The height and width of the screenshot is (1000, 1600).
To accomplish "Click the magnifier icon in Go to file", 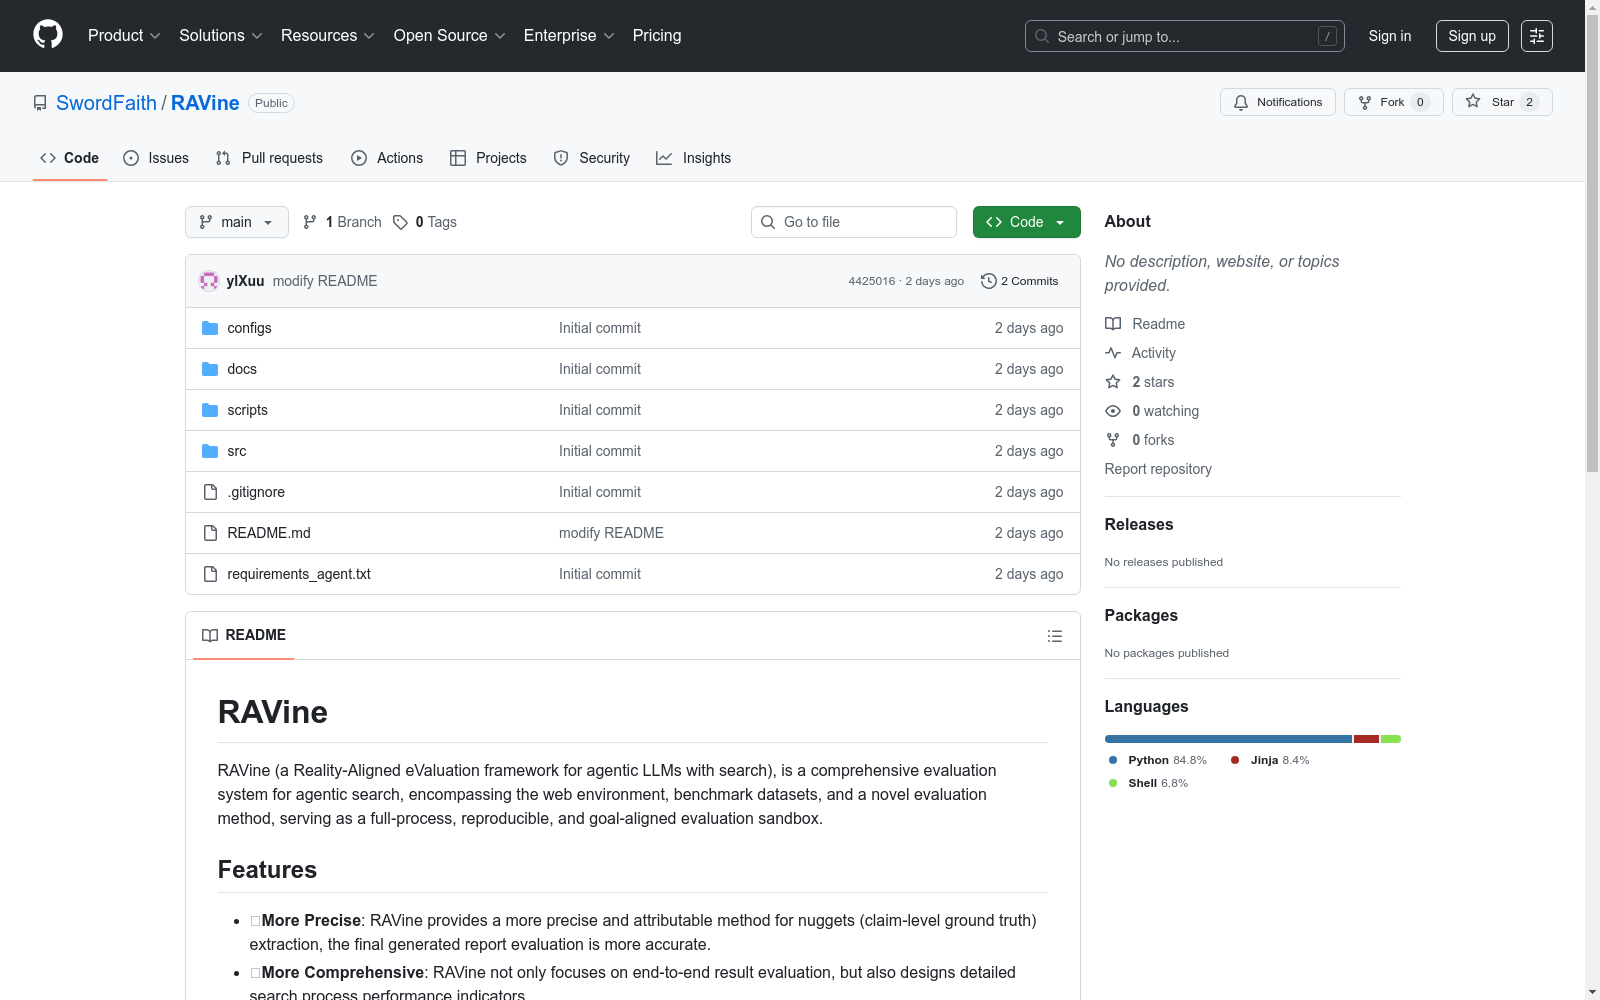I will tap(768, 222).
